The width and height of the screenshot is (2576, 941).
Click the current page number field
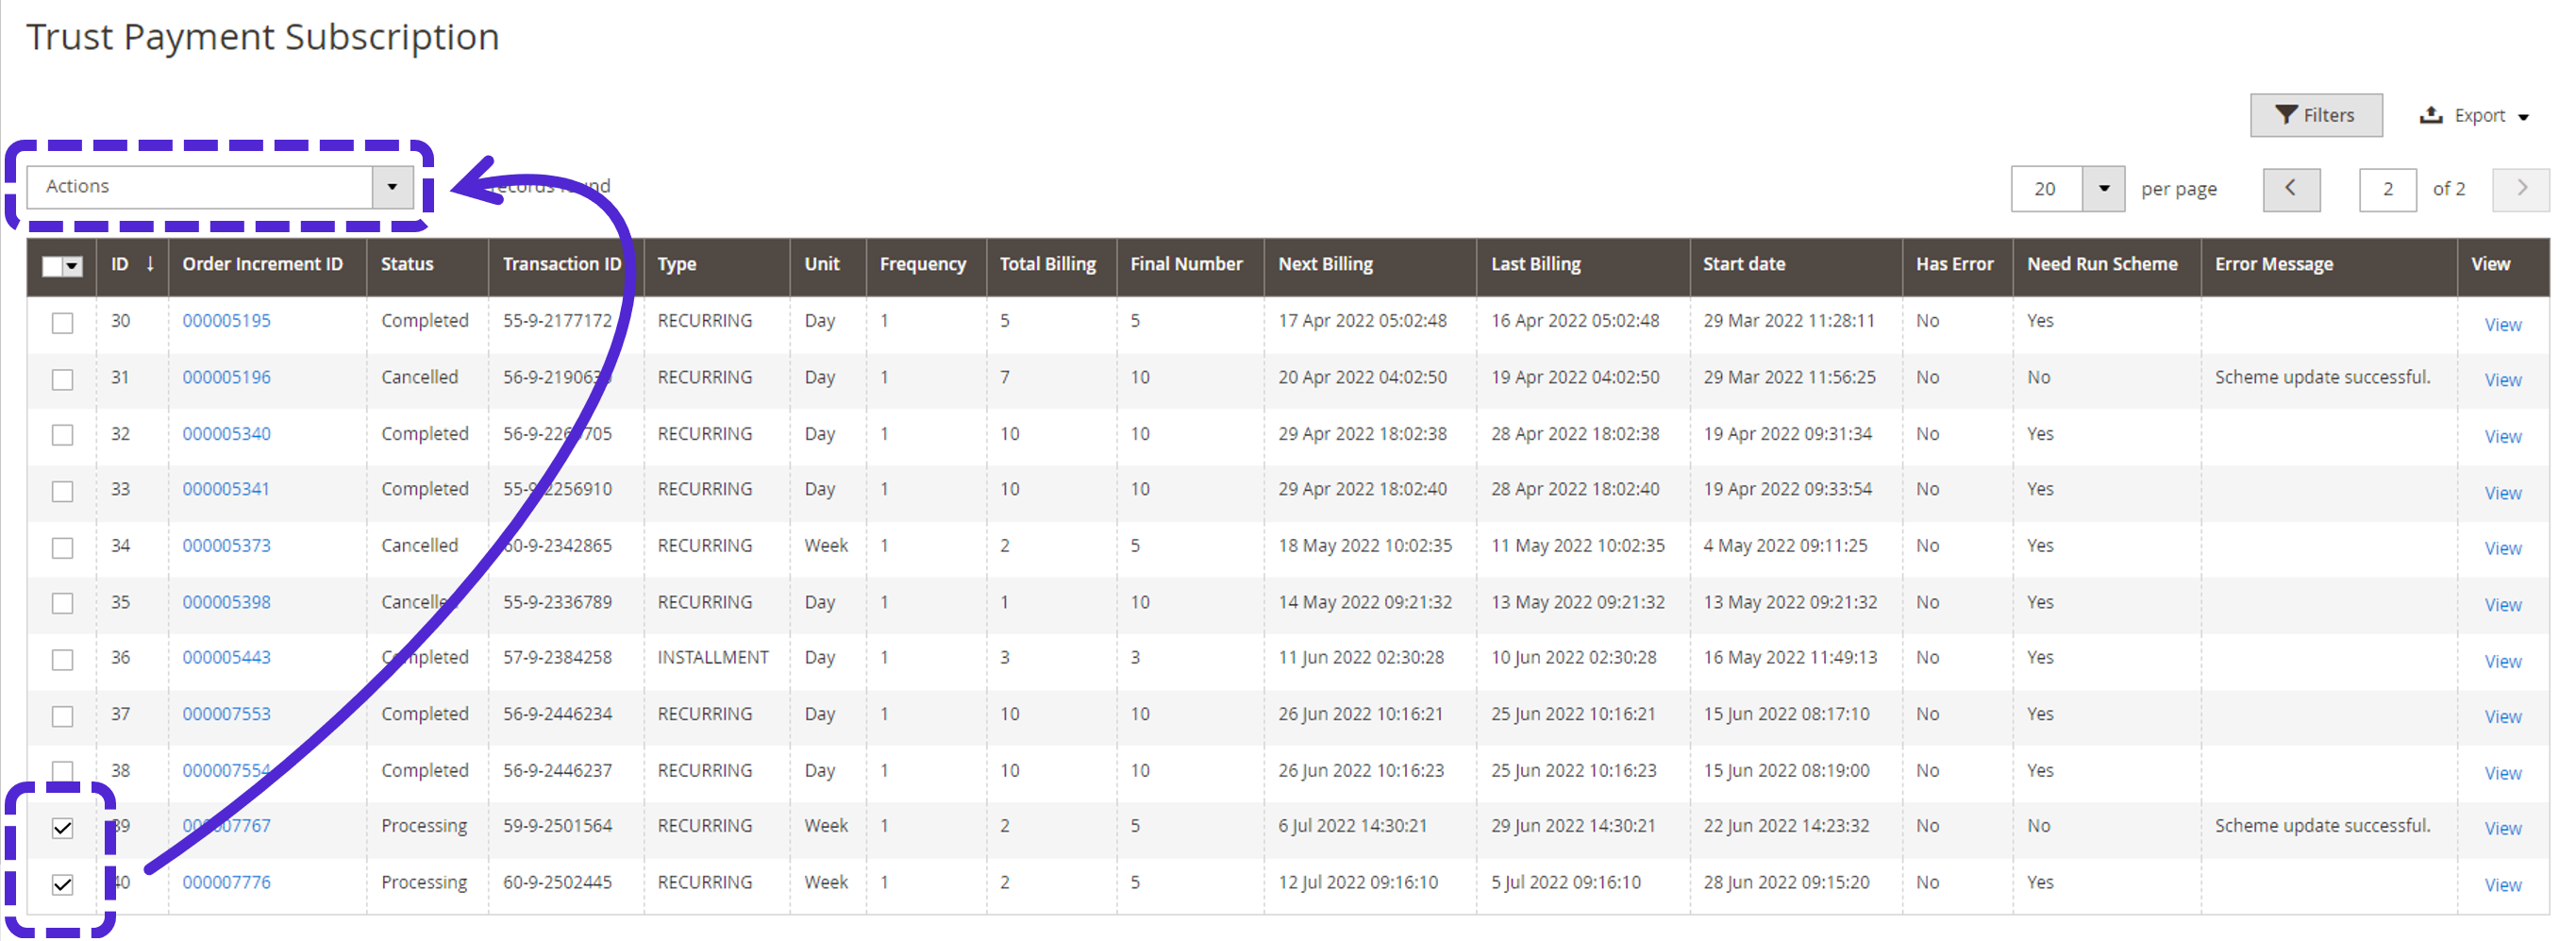click(2386, 189)
